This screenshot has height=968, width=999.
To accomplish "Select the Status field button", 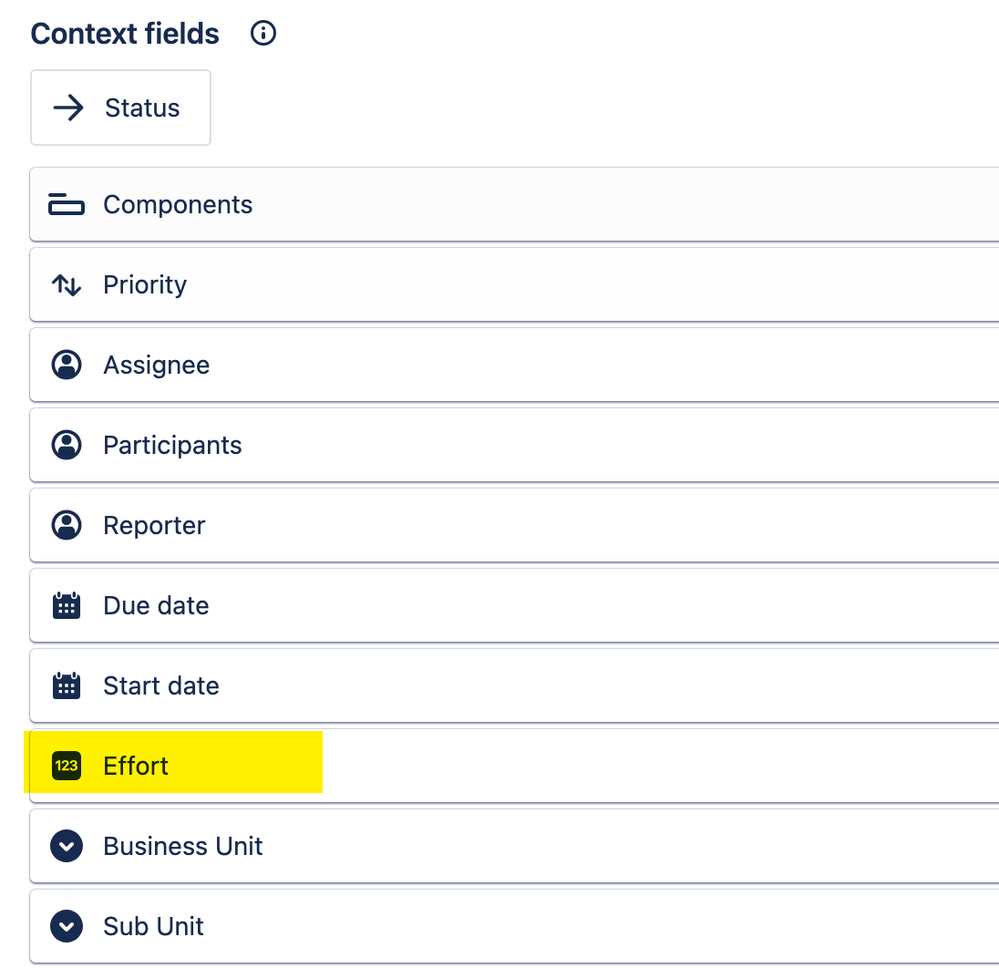I will (x=120, y=108).
